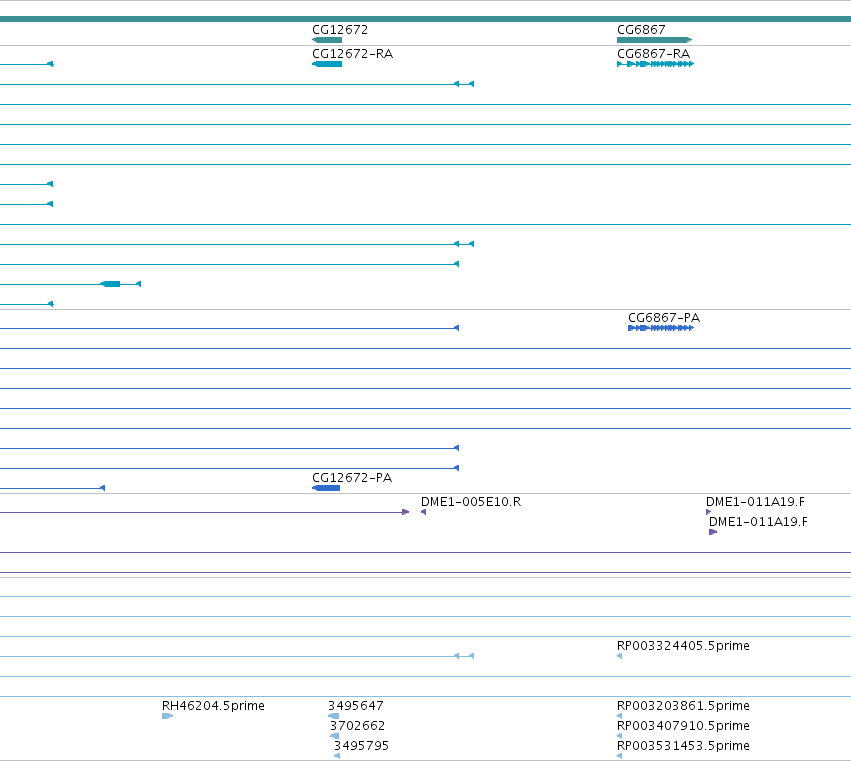
Task: Select the arrow glyph under RP003203861.5prime
Action: click(619, 716)
